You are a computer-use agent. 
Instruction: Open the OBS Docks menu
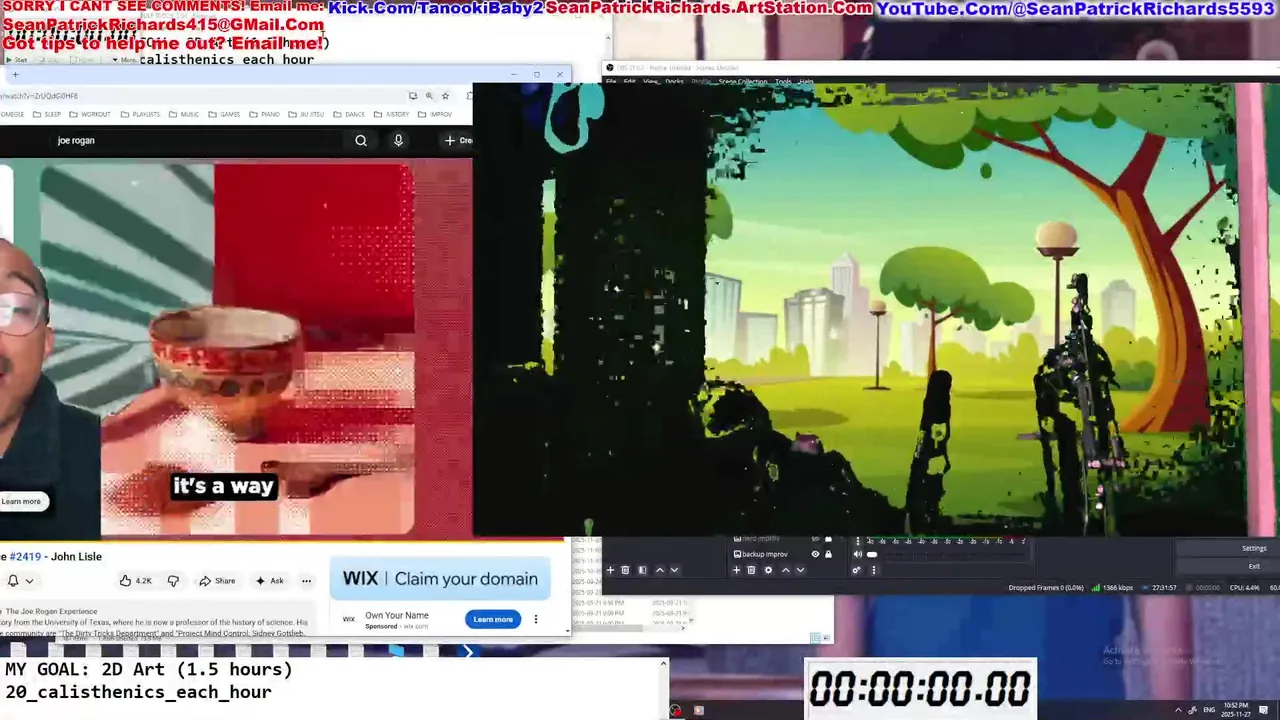(674, 82)
